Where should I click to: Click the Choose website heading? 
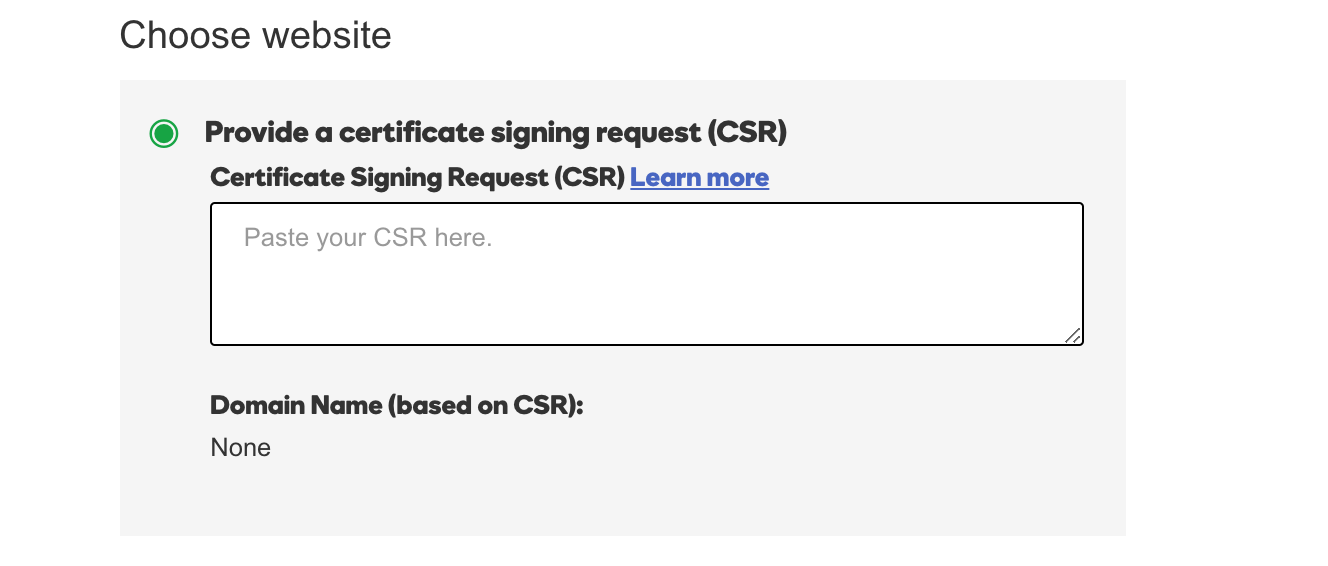point(255,36)
